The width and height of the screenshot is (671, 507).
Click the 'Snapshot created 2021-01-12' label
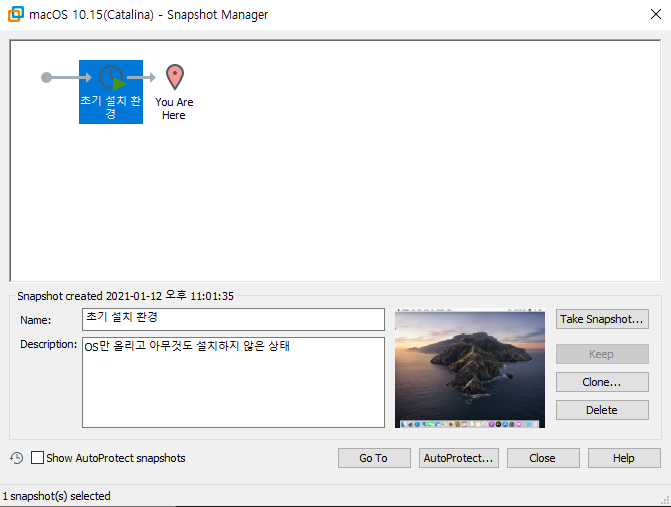pos(125,296)
